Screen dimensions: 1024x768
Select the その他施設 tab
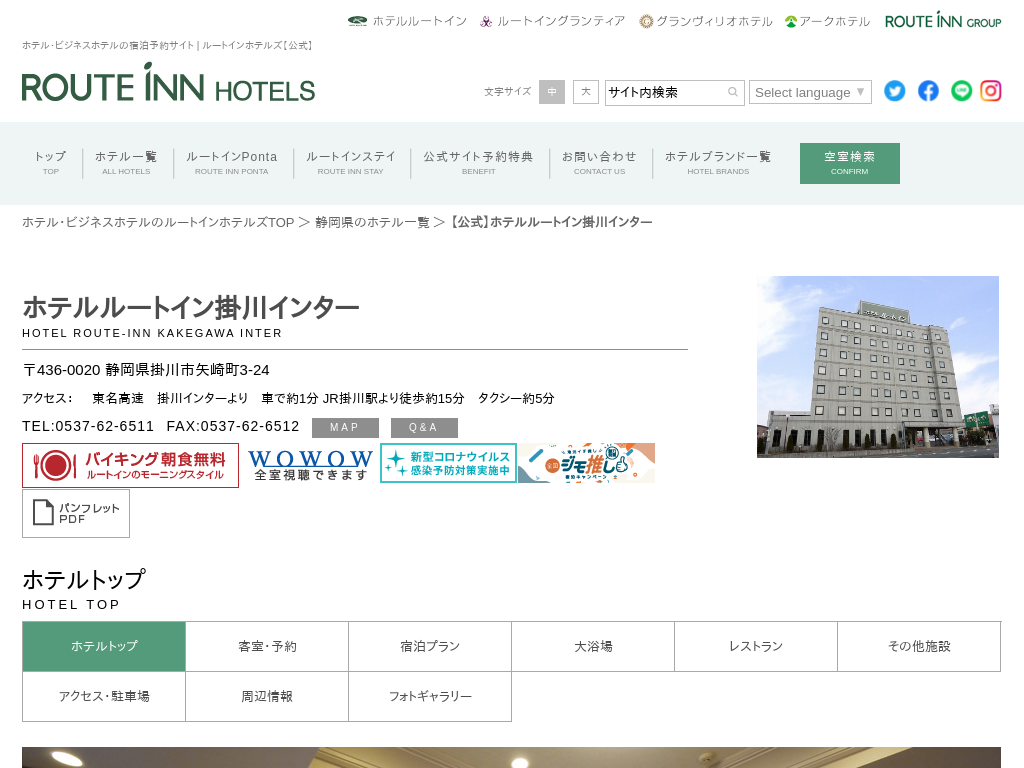pyautogui.click(x=920, y=647)
